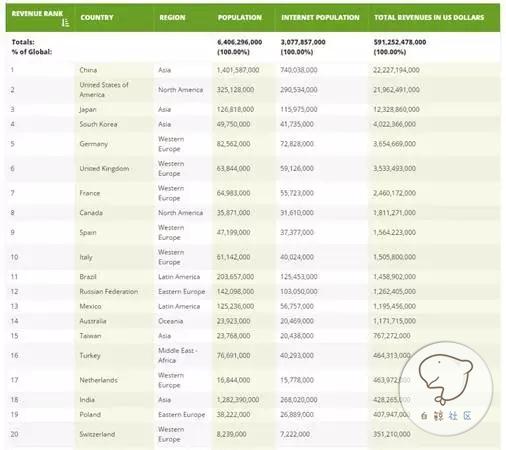Select China's internet population 740,038,000
Screen dimensions: 506x450
[x=299, y=70]
